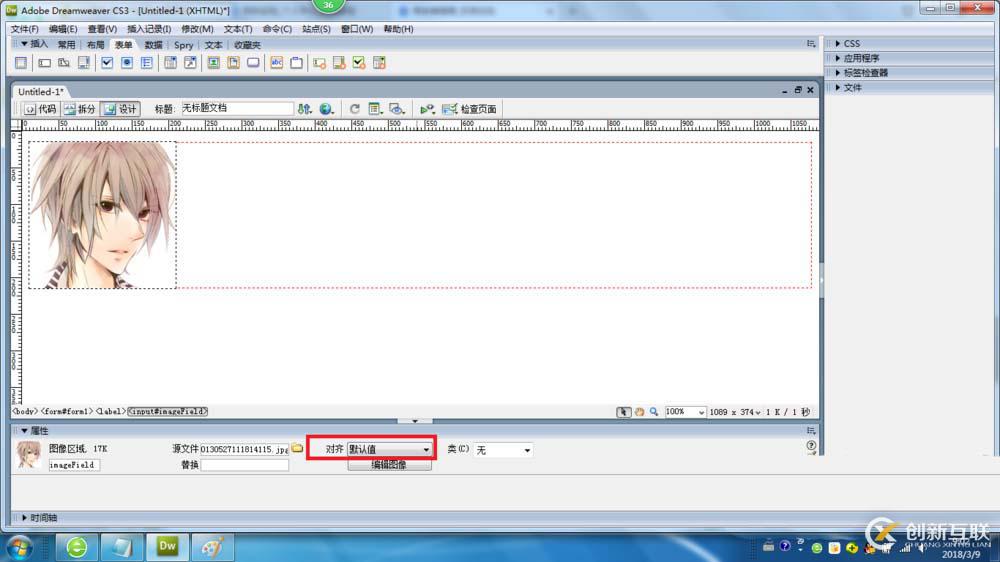Select the <form#form1> tag in tag selector
Image resolution: width=1000 pixels, height=562 pixels.
tap(67, 411)
